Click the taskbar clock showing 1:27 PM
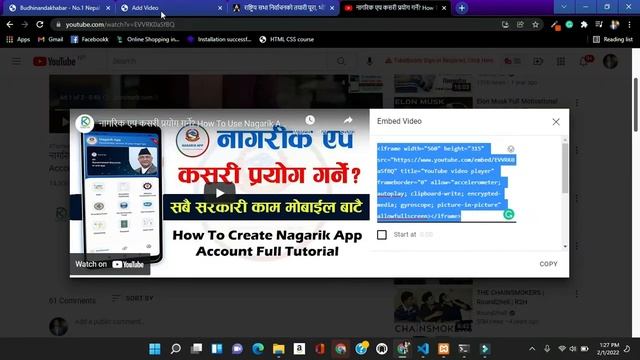 pos(609,349)
